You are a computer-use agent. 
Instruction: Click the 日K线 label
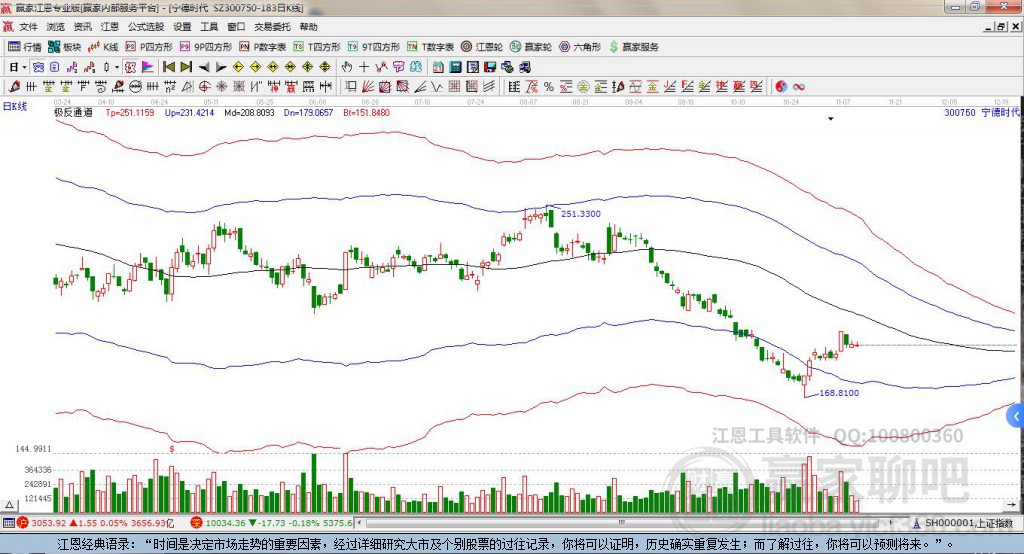coord(15,106)
